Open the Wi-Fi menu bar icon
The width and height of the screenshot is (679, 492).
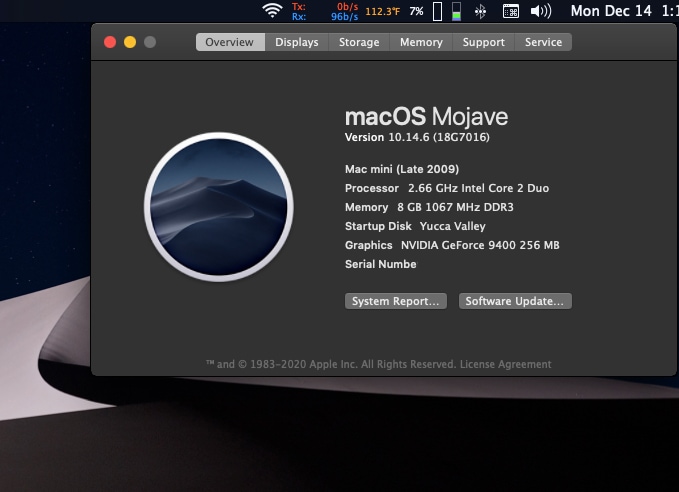pos(272,10)
